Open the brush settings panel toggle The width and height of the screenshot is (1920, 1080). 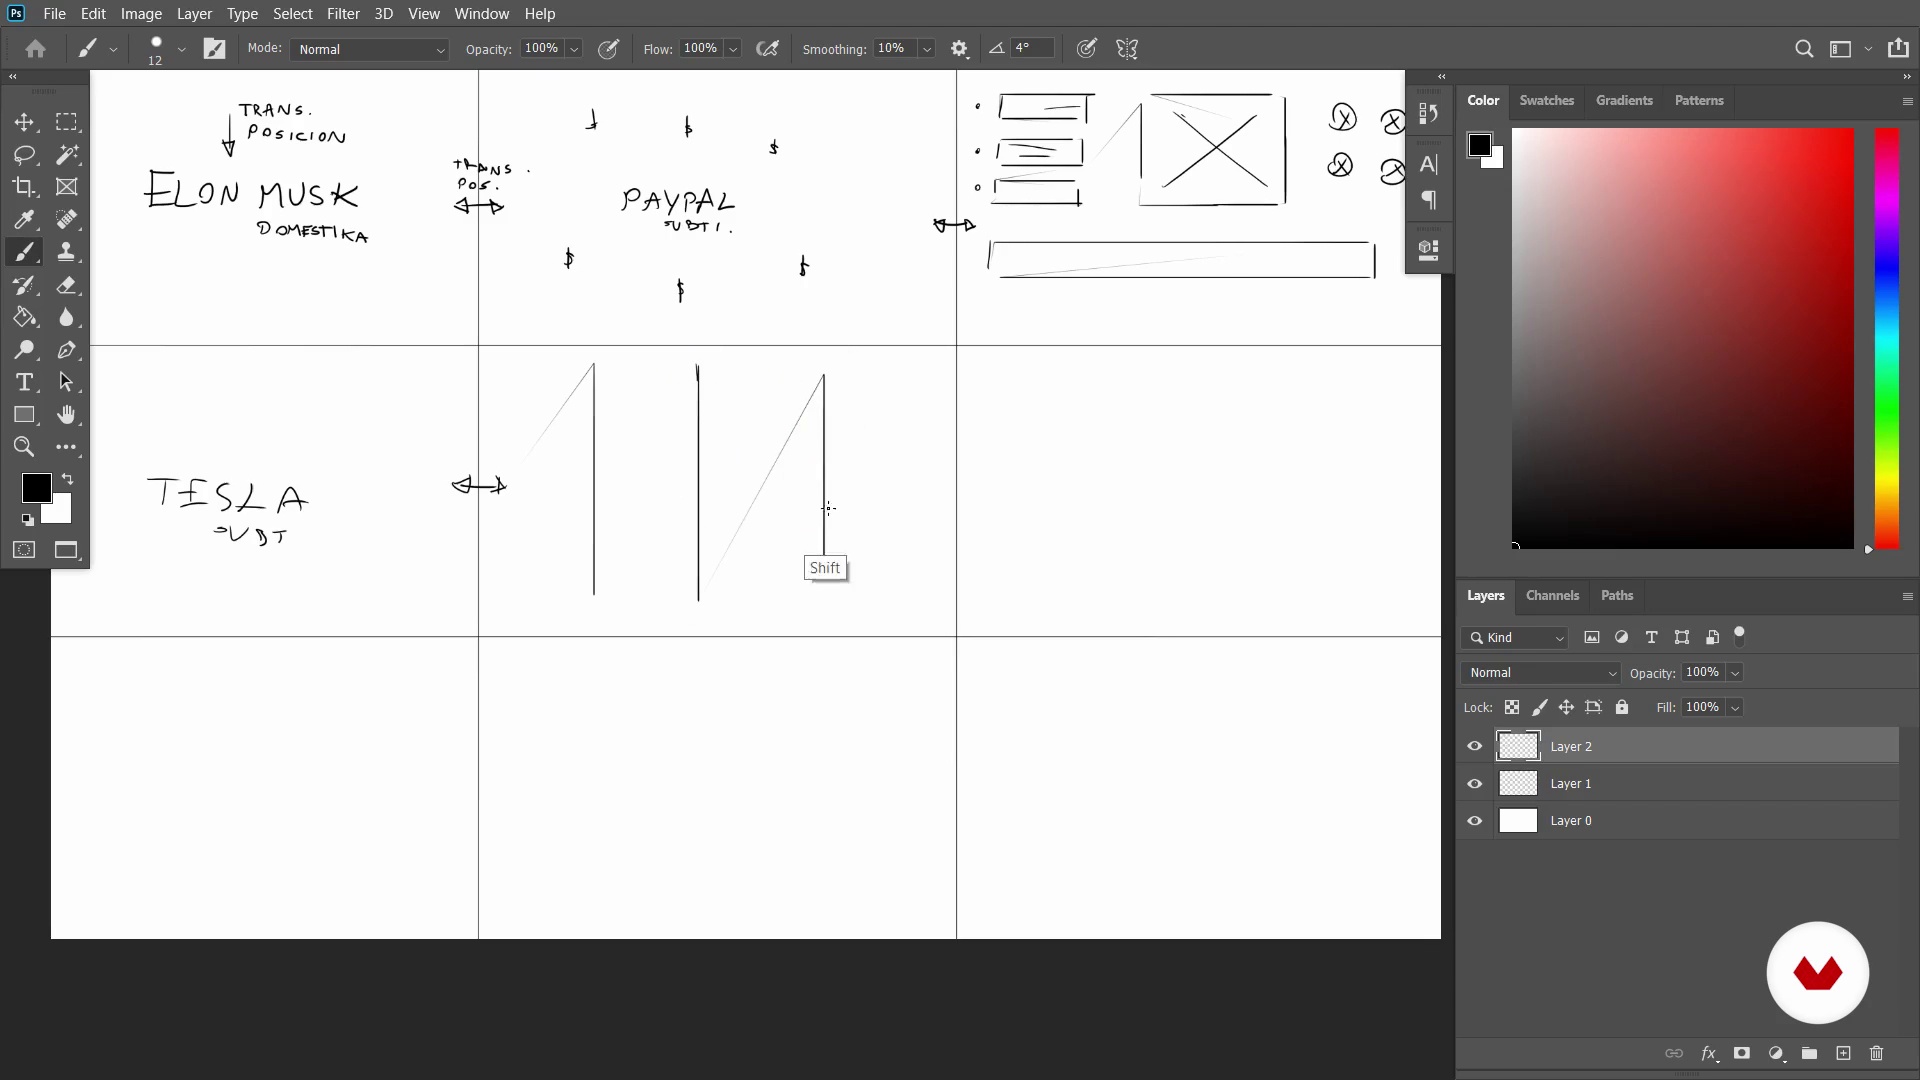pyautogui.click(x=215, y=49)
